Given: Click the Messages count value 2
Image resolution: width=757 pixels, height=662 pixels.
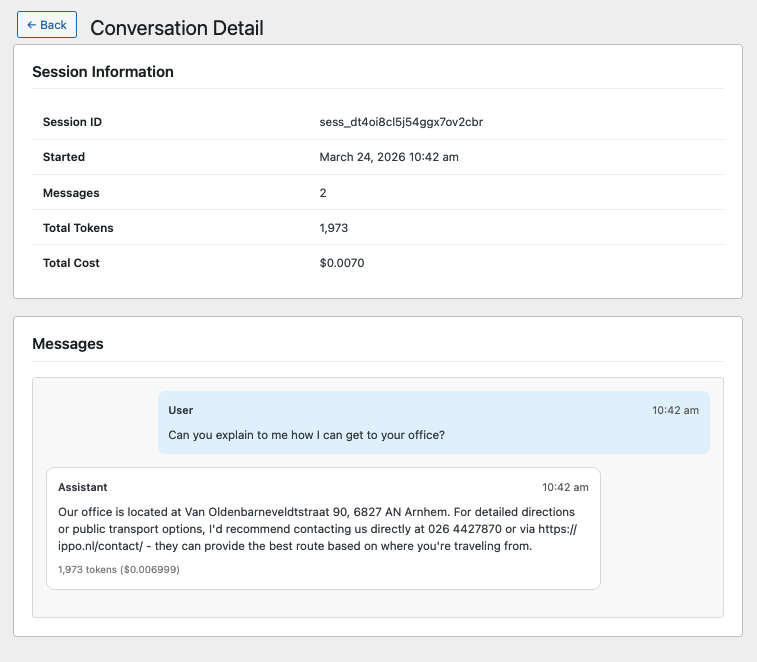Looking at the screenshot, I should point(323,193).
